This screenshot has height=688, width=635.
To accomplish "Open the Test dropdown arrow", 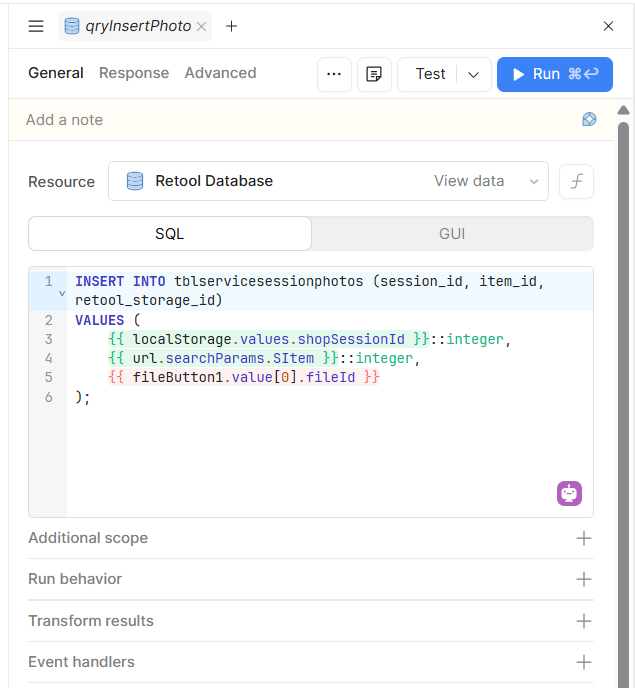I will [x=474, y=74].
